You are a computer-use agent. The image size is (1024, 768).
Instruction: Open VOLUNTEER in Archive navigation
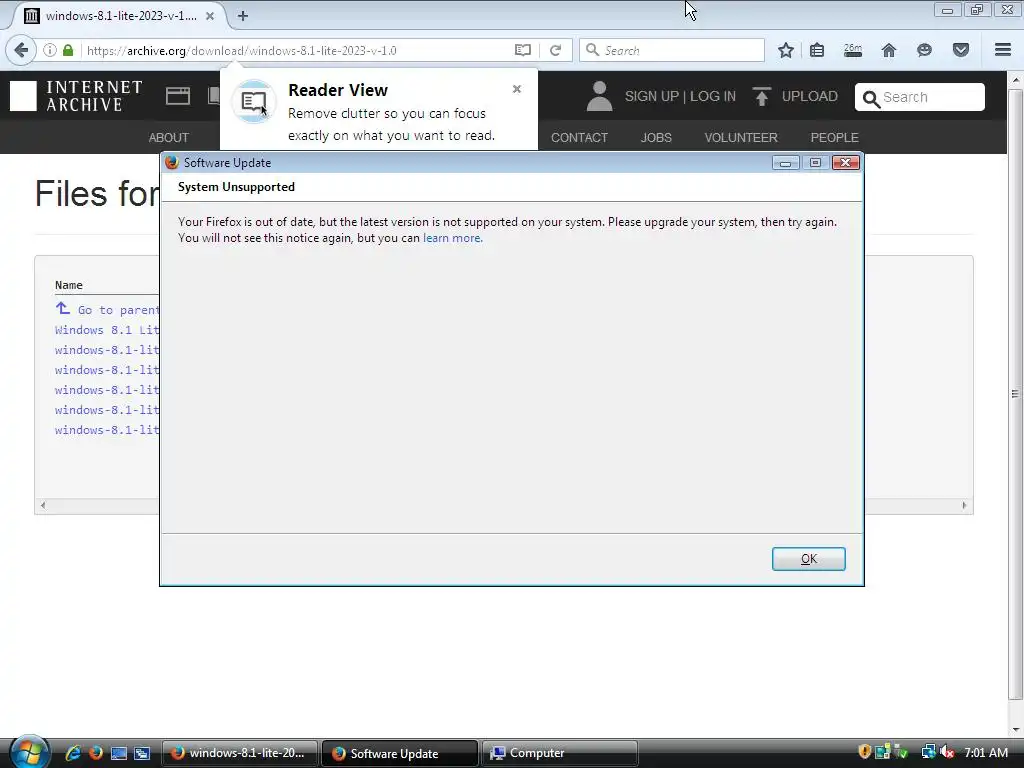click(741, 137)
